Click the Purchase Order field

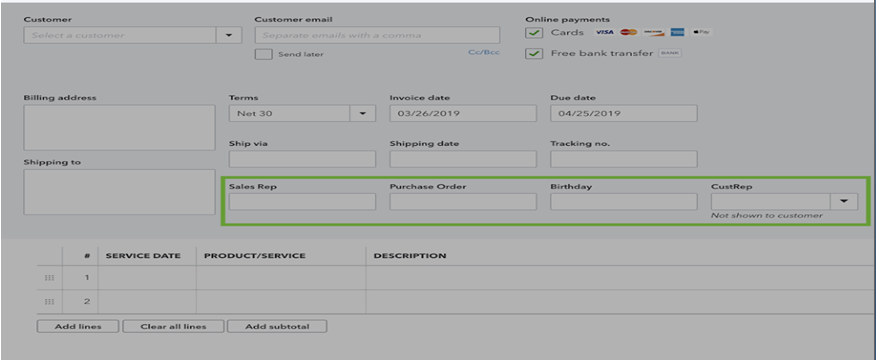click(x=463, y=202)
